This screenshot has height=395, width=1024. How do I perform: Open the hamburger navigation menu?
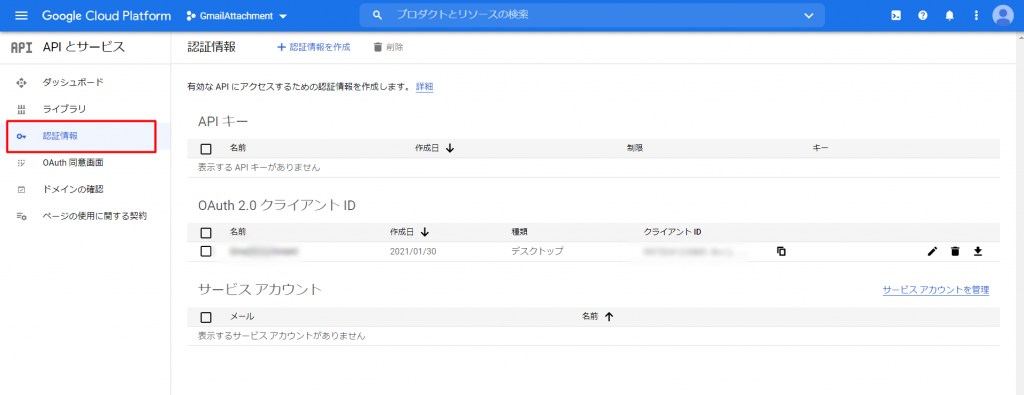point(22,16)
